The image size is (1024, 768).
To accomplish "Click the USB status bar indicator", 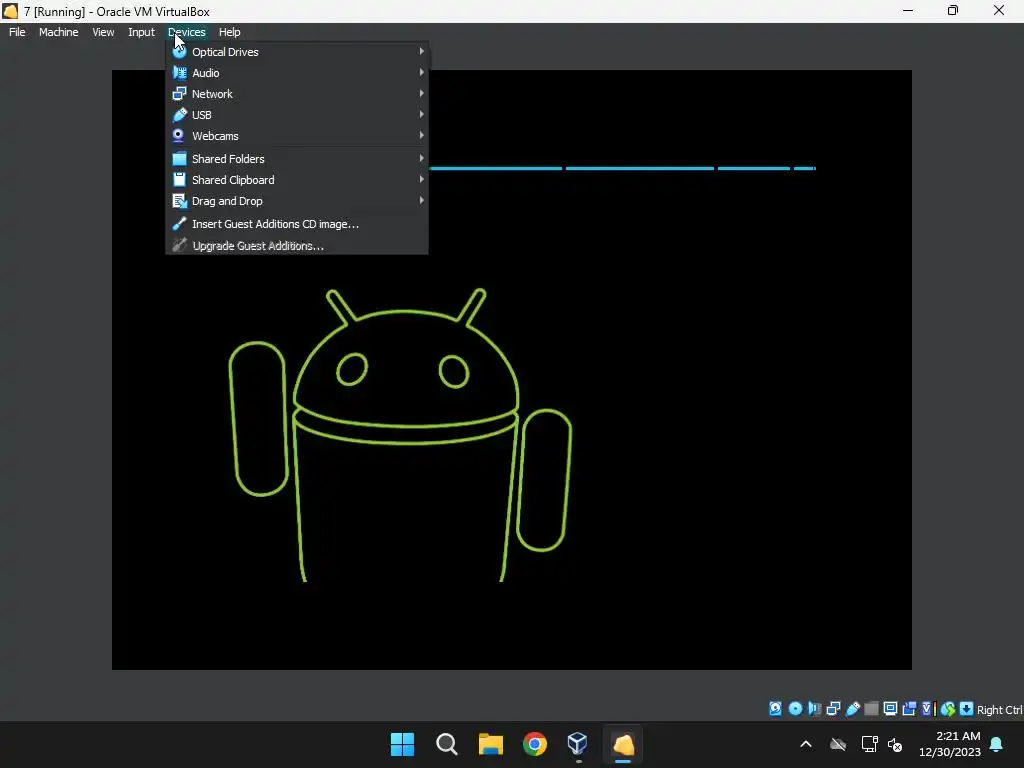I will pos(852,709).
